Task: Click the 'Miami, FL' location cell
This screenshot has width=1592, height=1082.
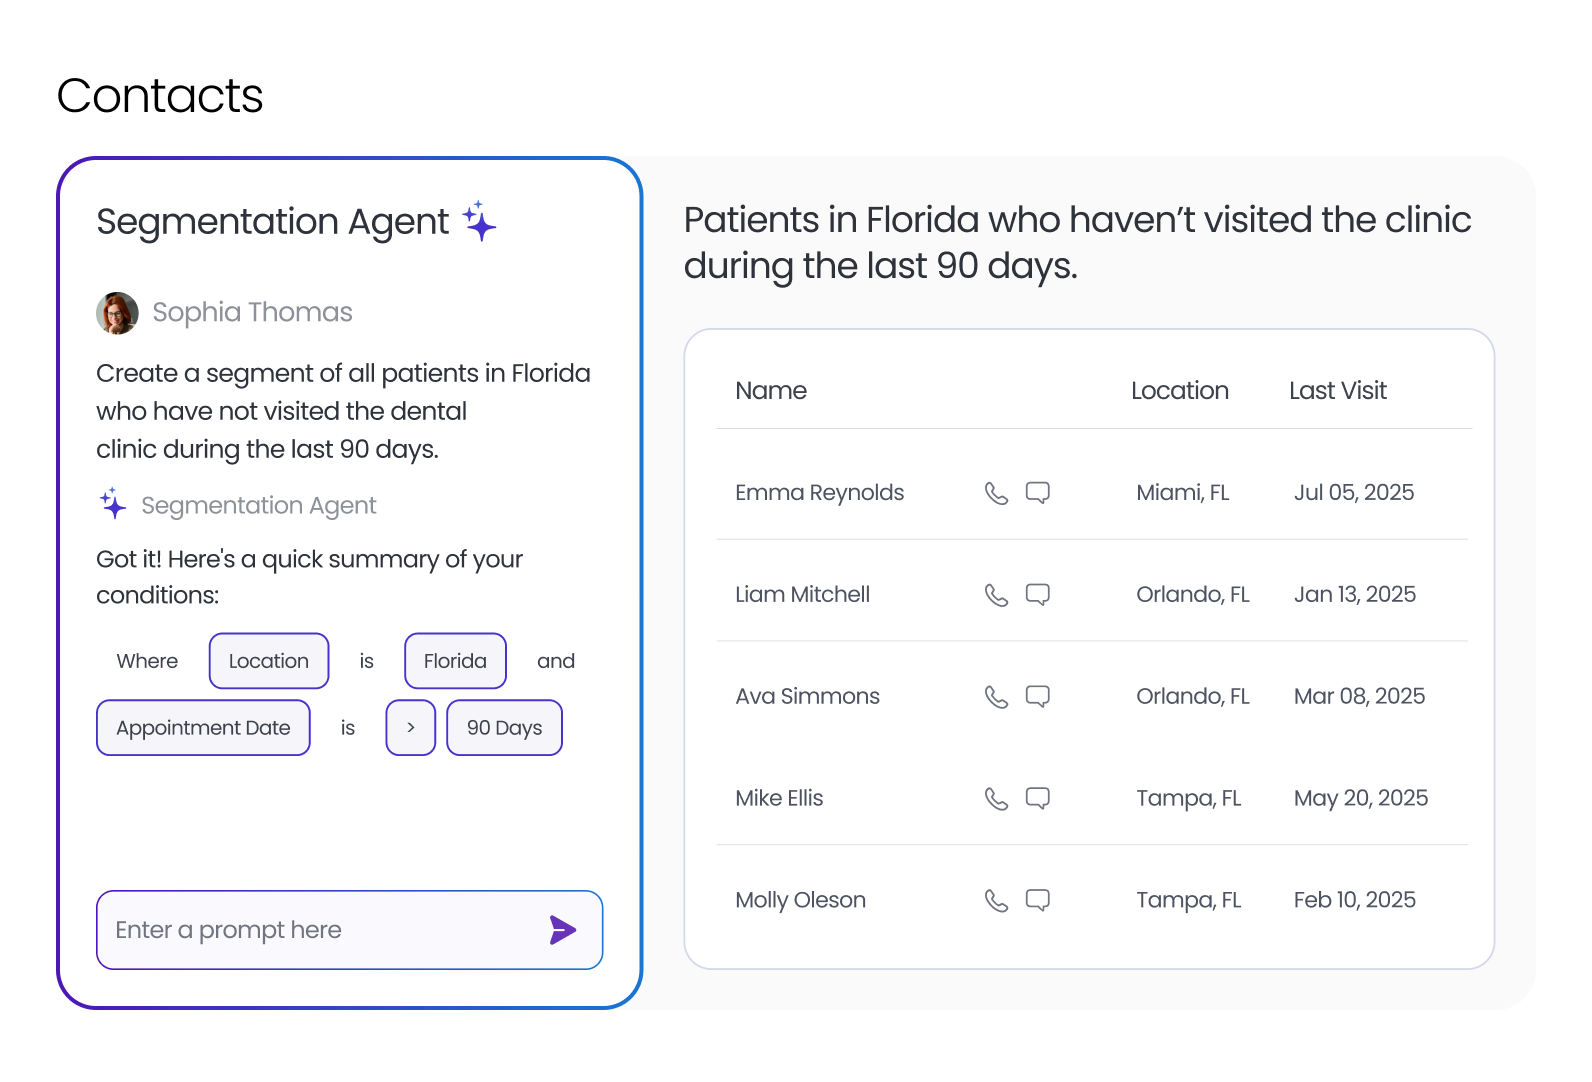Action: point(1183,493)
